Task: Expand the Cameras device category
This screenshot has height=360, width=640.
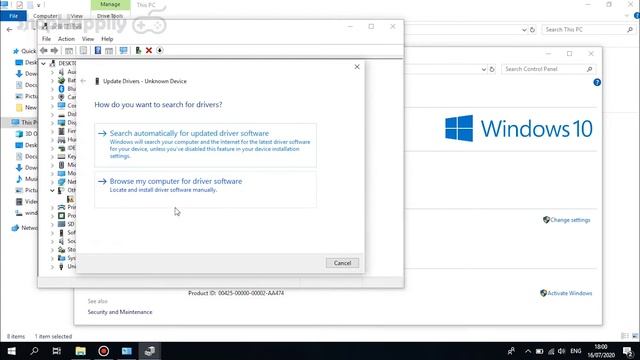Action: point(52,97)
